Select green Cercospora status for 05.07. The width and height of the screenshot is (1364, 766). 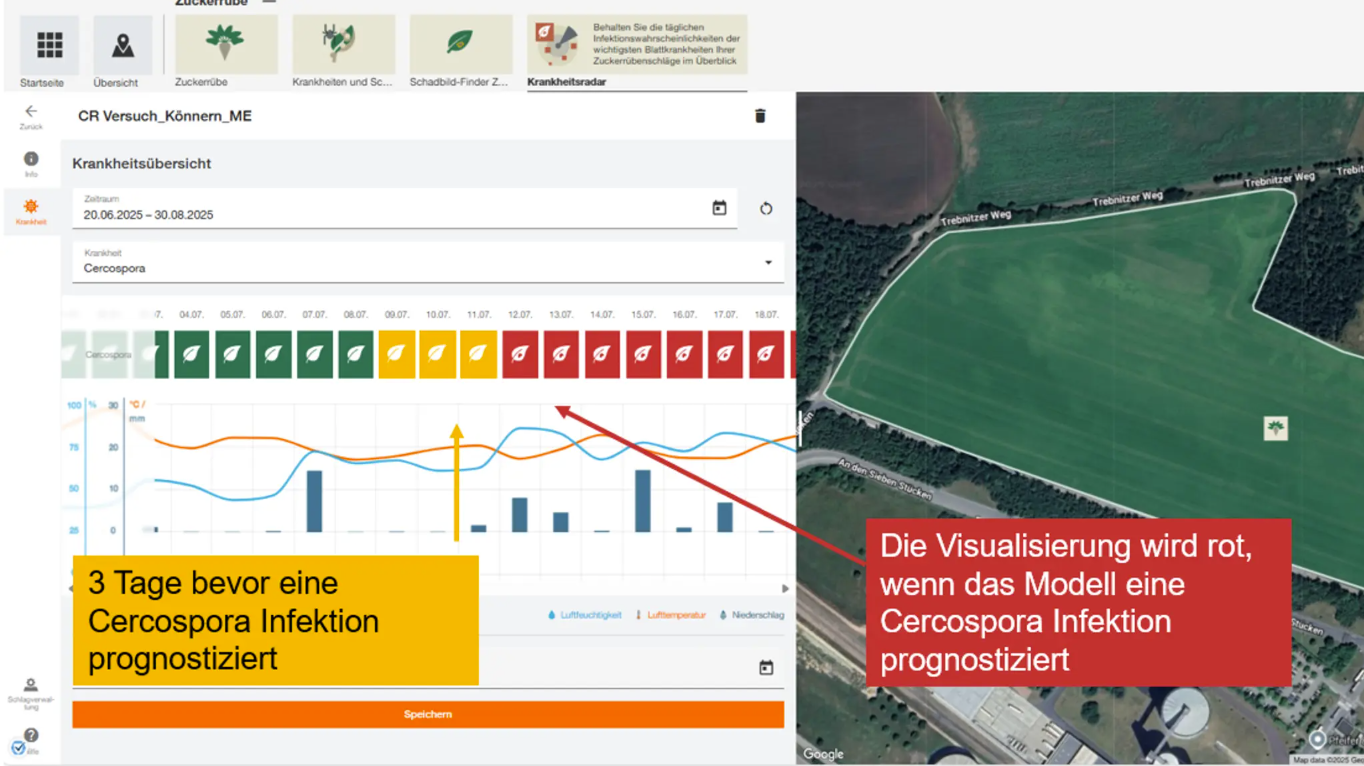click(232, 354)
